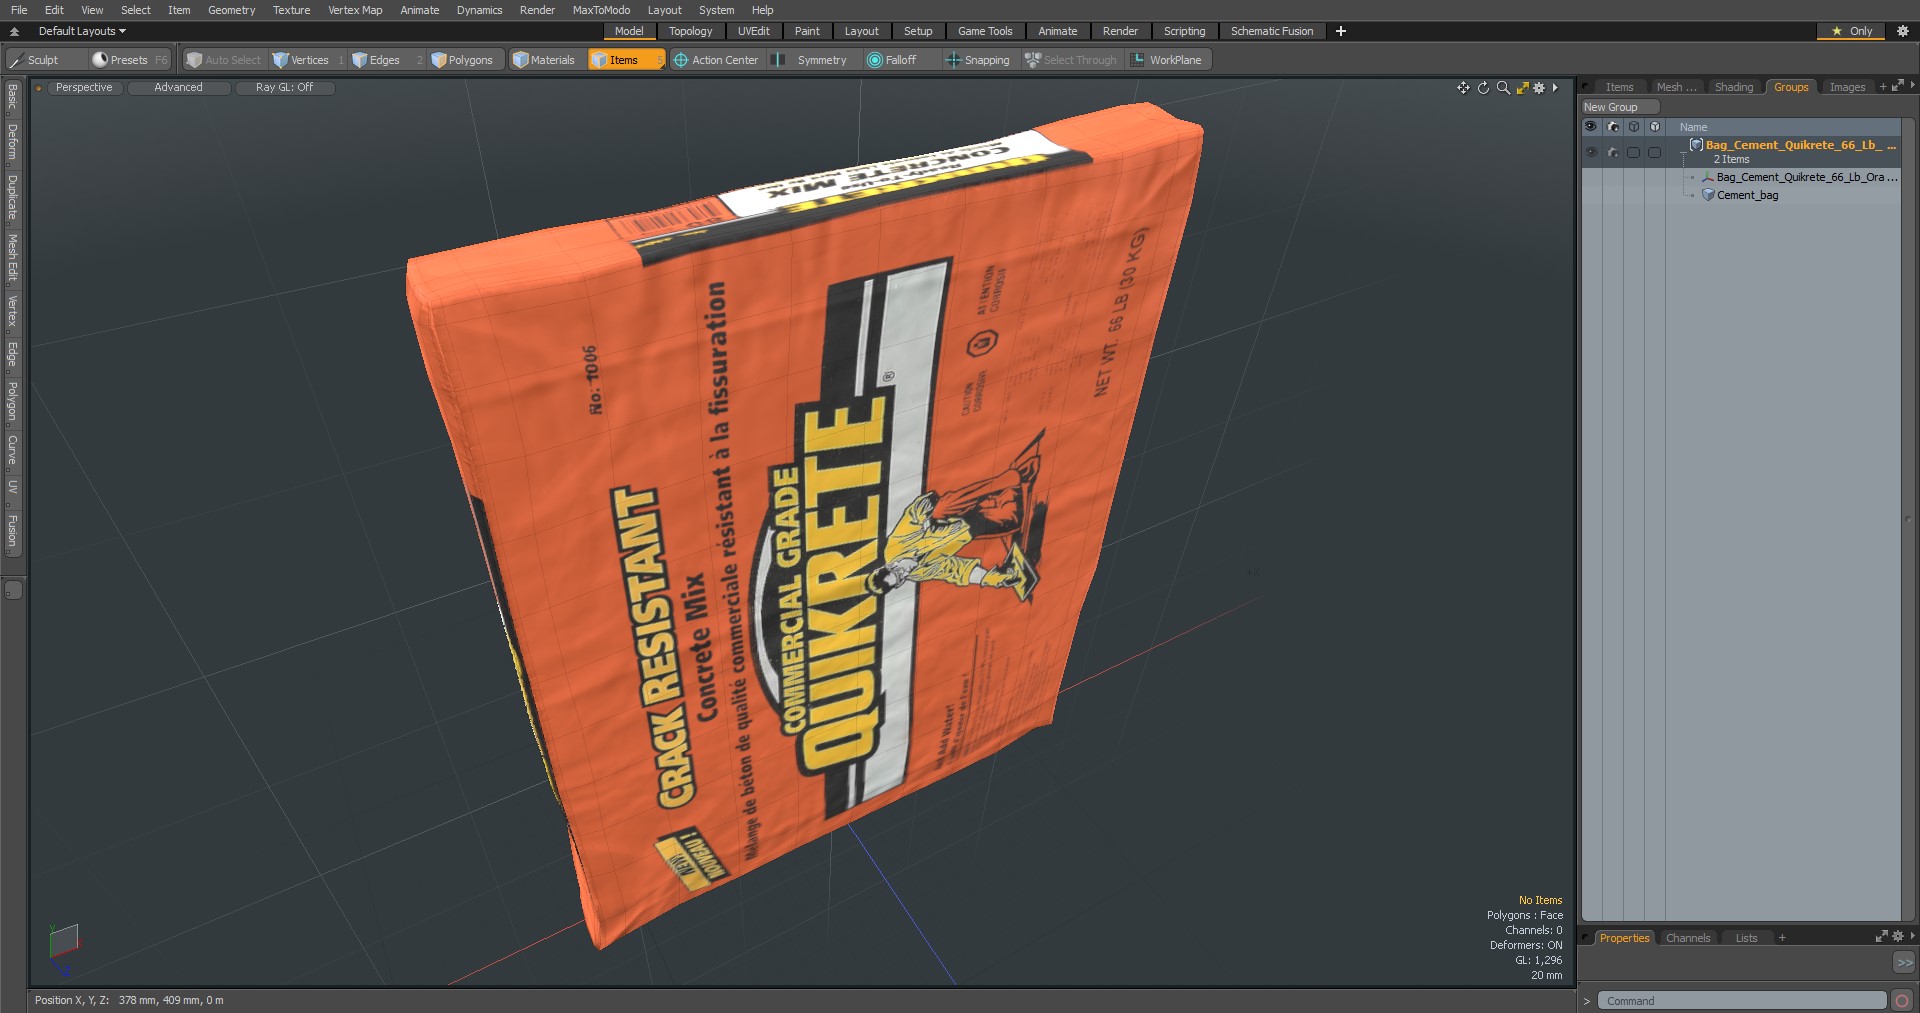Image resolution: width=1920 pixels, height=1013 pixels.
Task: Click the Ray GL: Off option
Action: pos(284,88)
